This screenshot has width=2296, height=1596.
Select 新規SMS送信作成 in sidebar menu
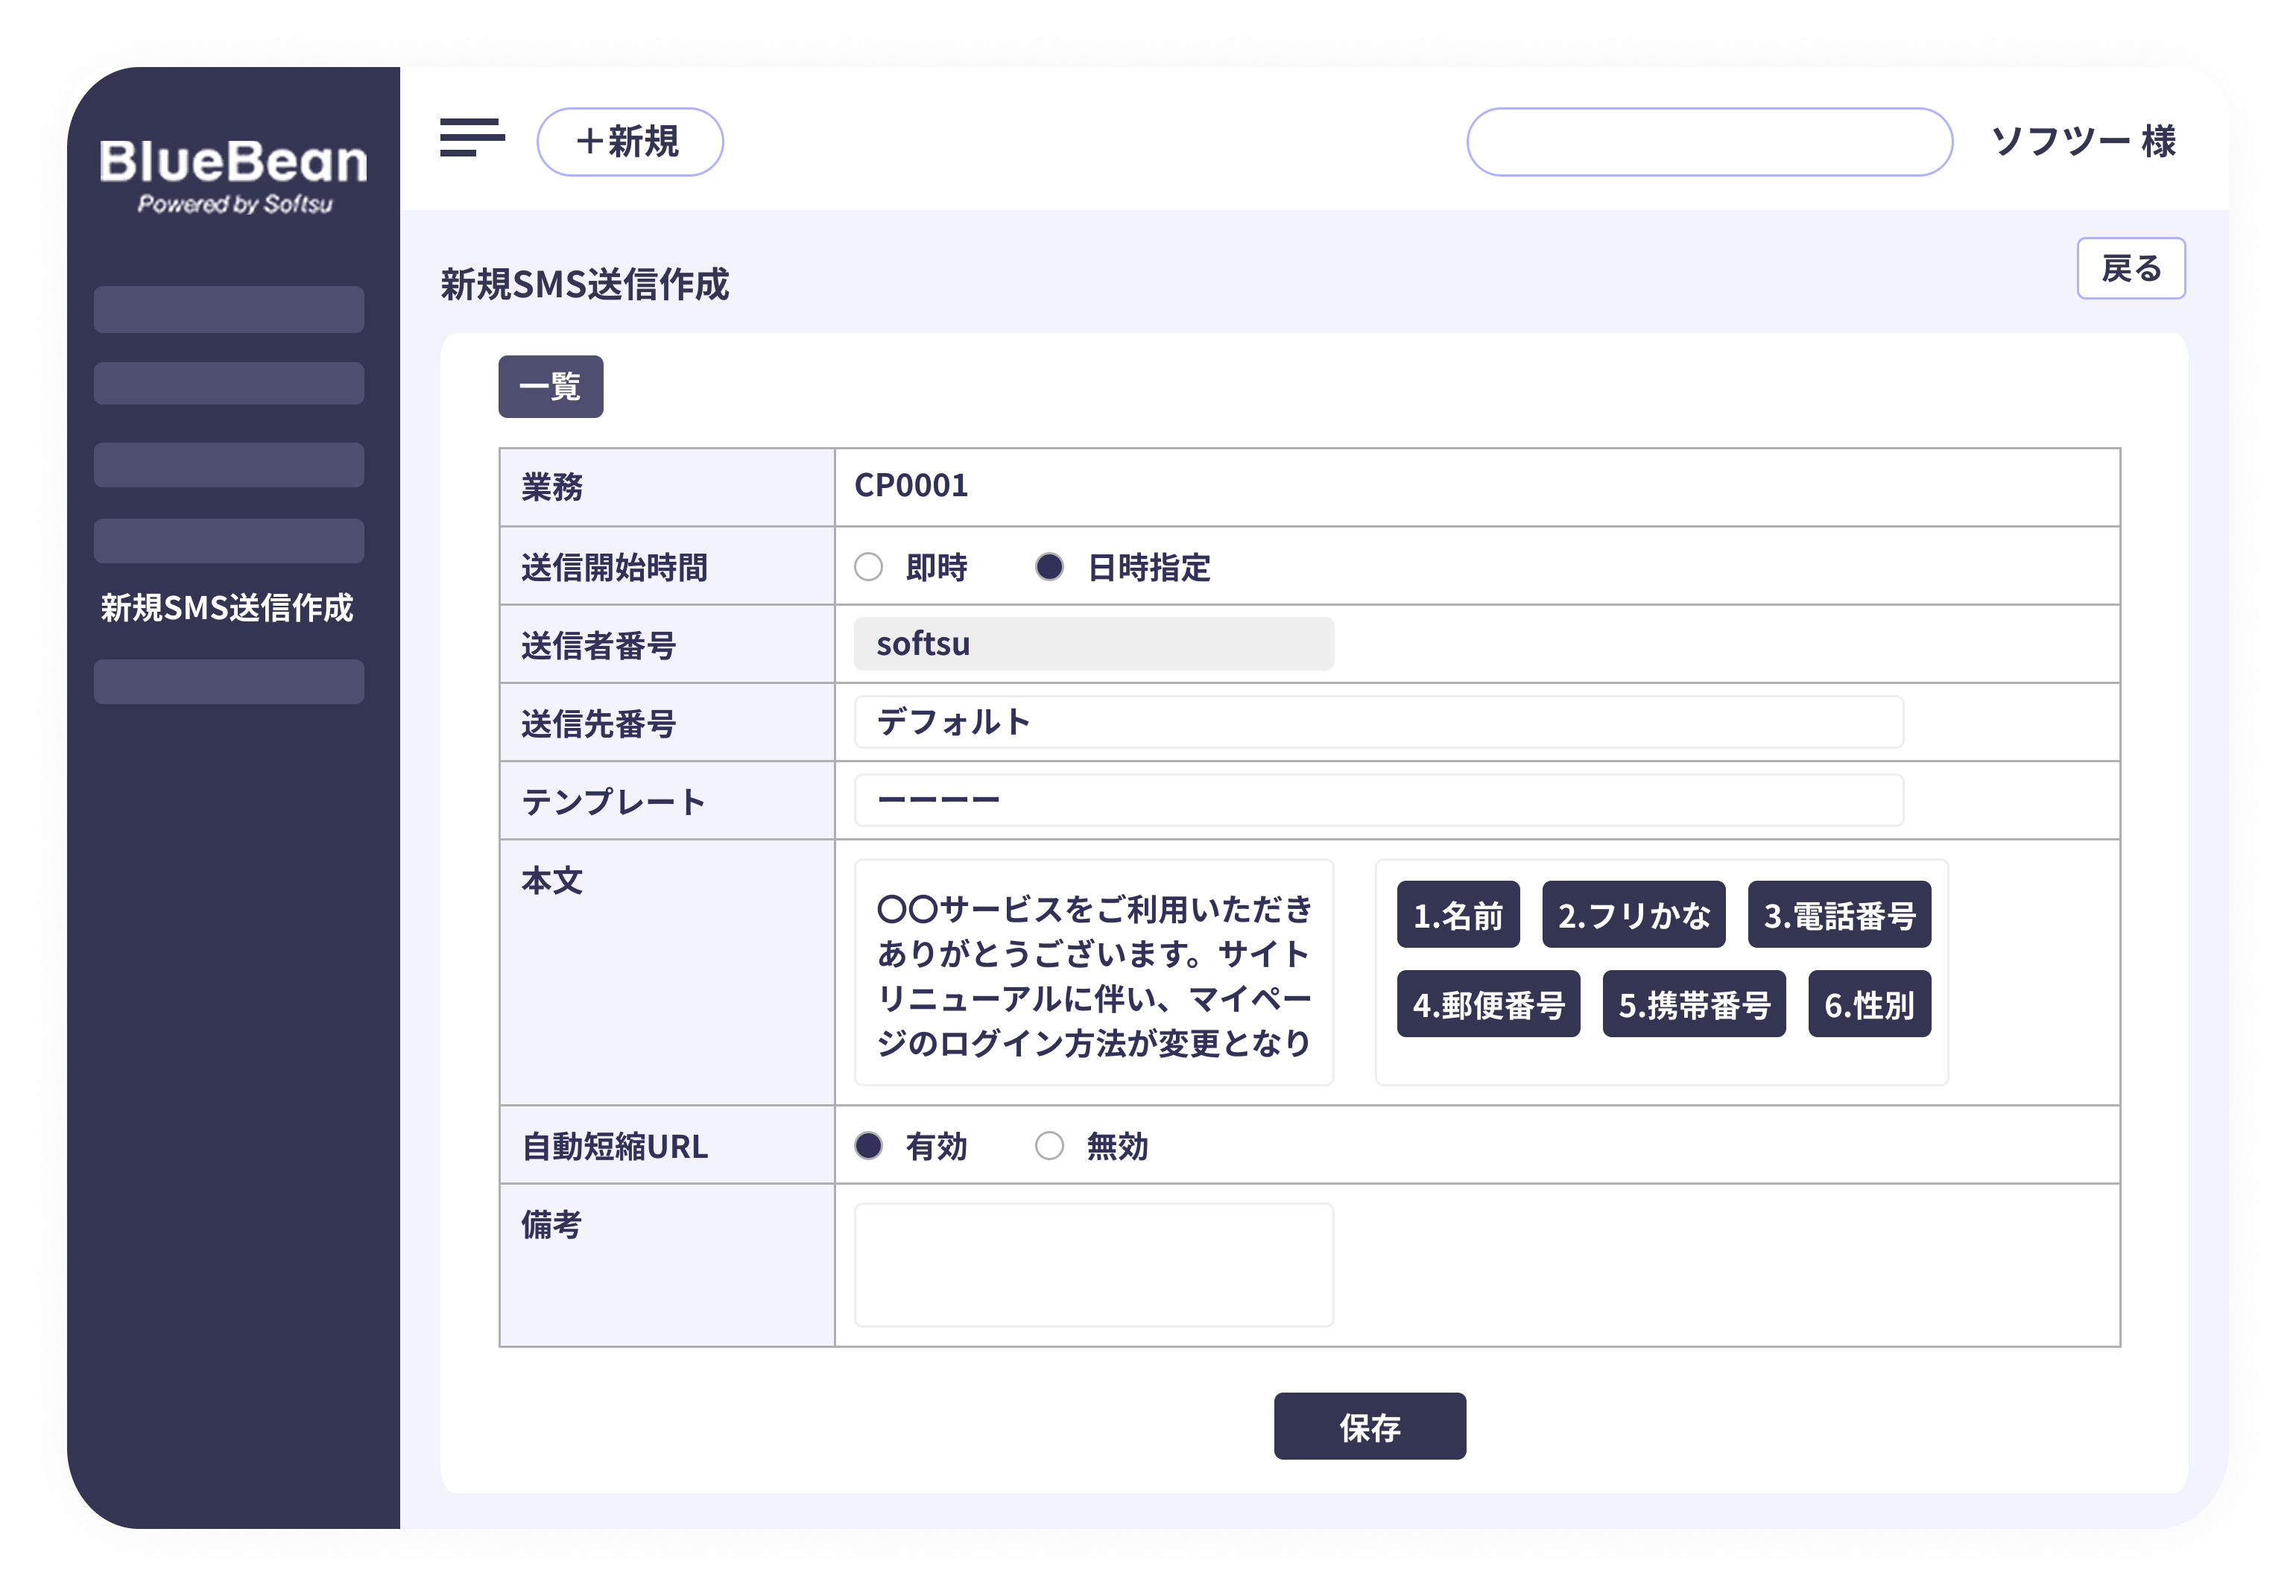point(227,608)
